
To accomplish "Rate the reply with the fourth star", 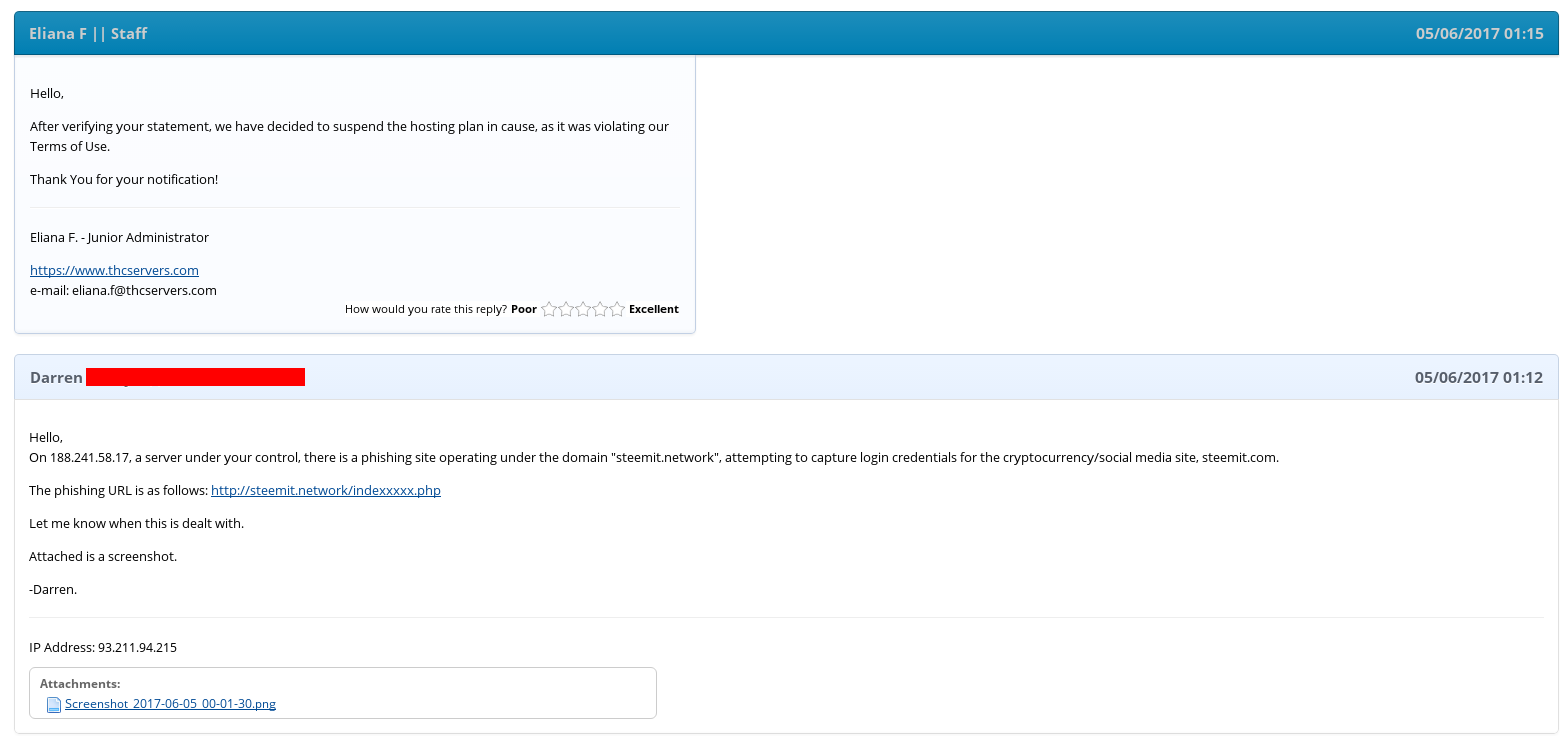I will tap(600, 309).
